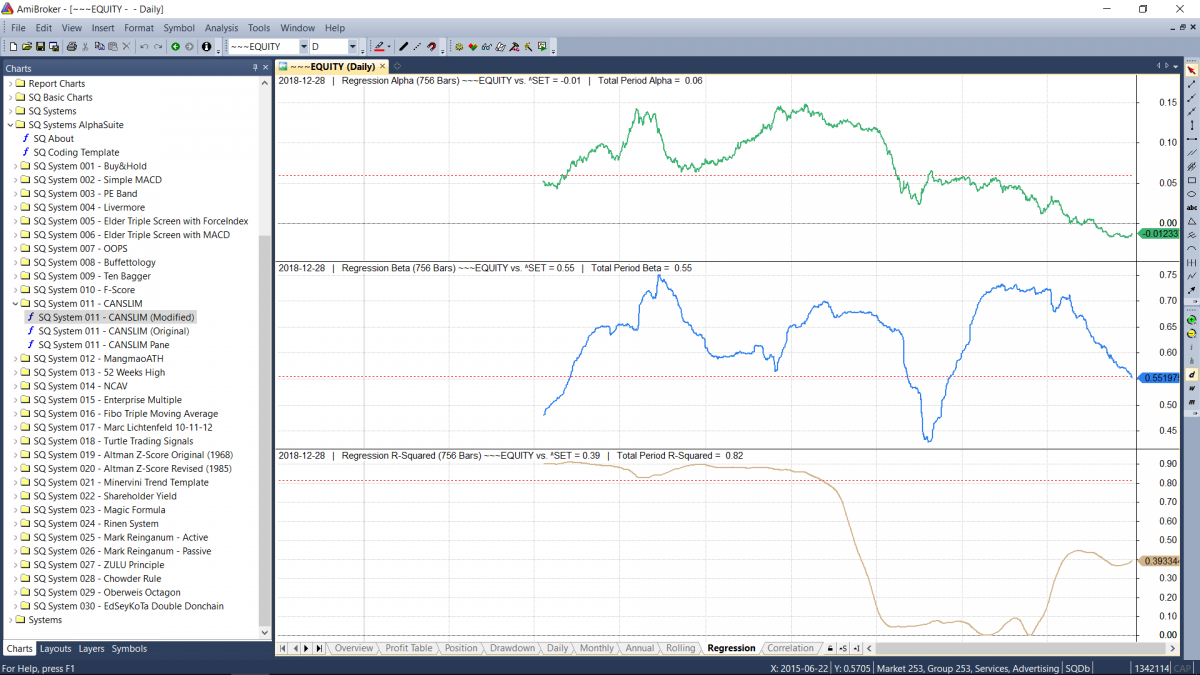
Task: Switch to the Symbols panel tab
Action: click(129, 649)
